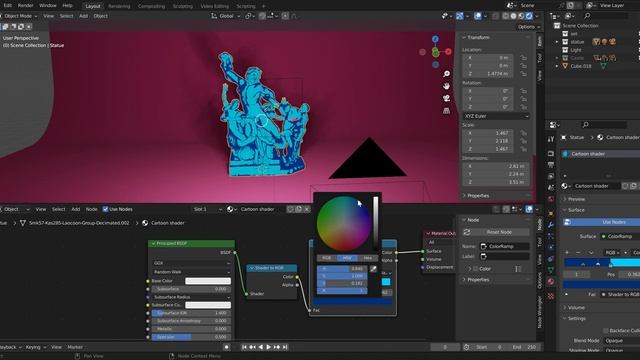Open the Render menu in top bar

[x=25, y=5]
